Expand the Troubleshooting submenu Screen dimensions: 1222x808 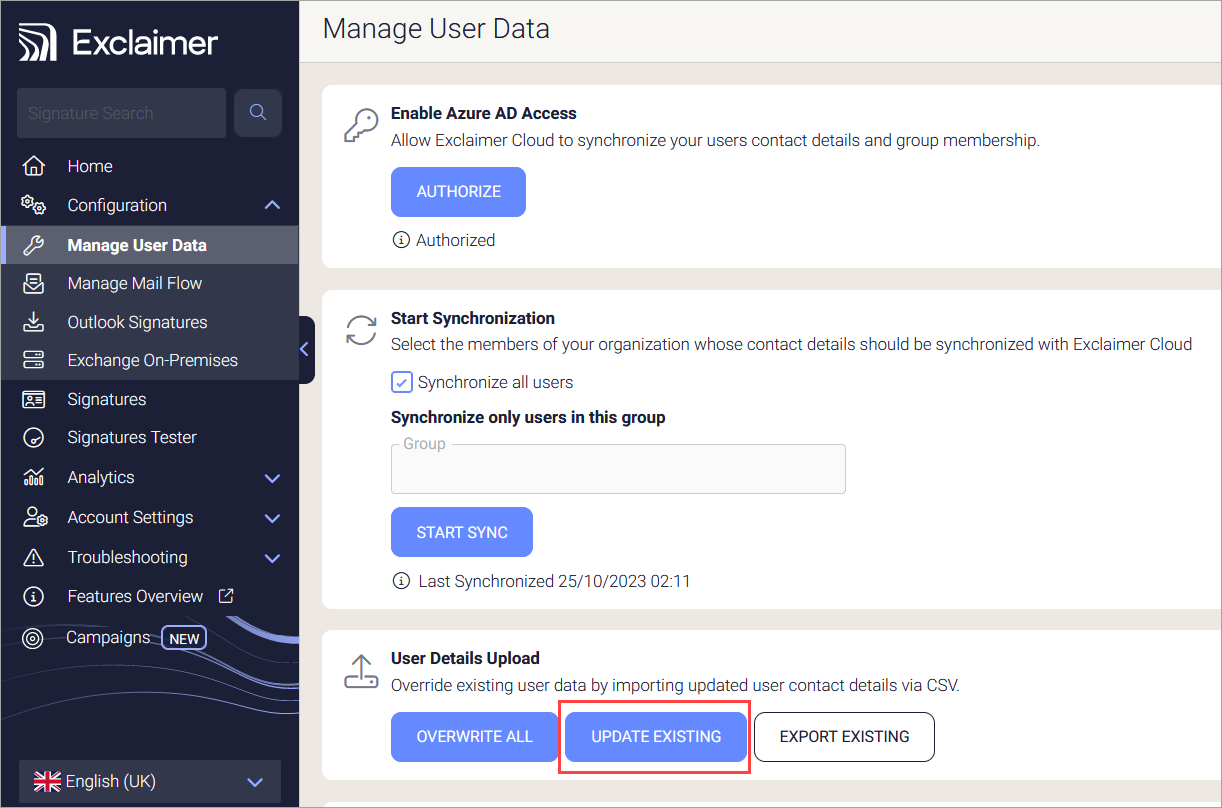click(271, 558)
